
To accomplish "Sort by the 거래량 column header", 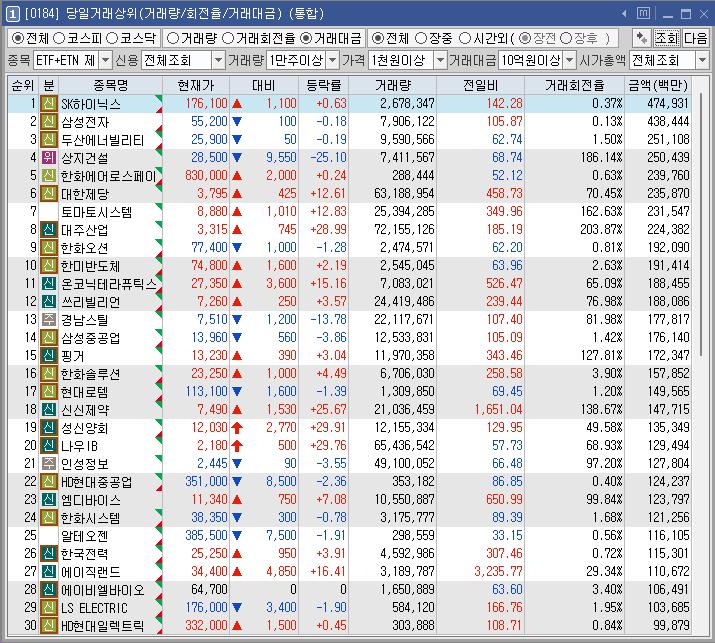I will pyautogui.click(x=393, y=85).
